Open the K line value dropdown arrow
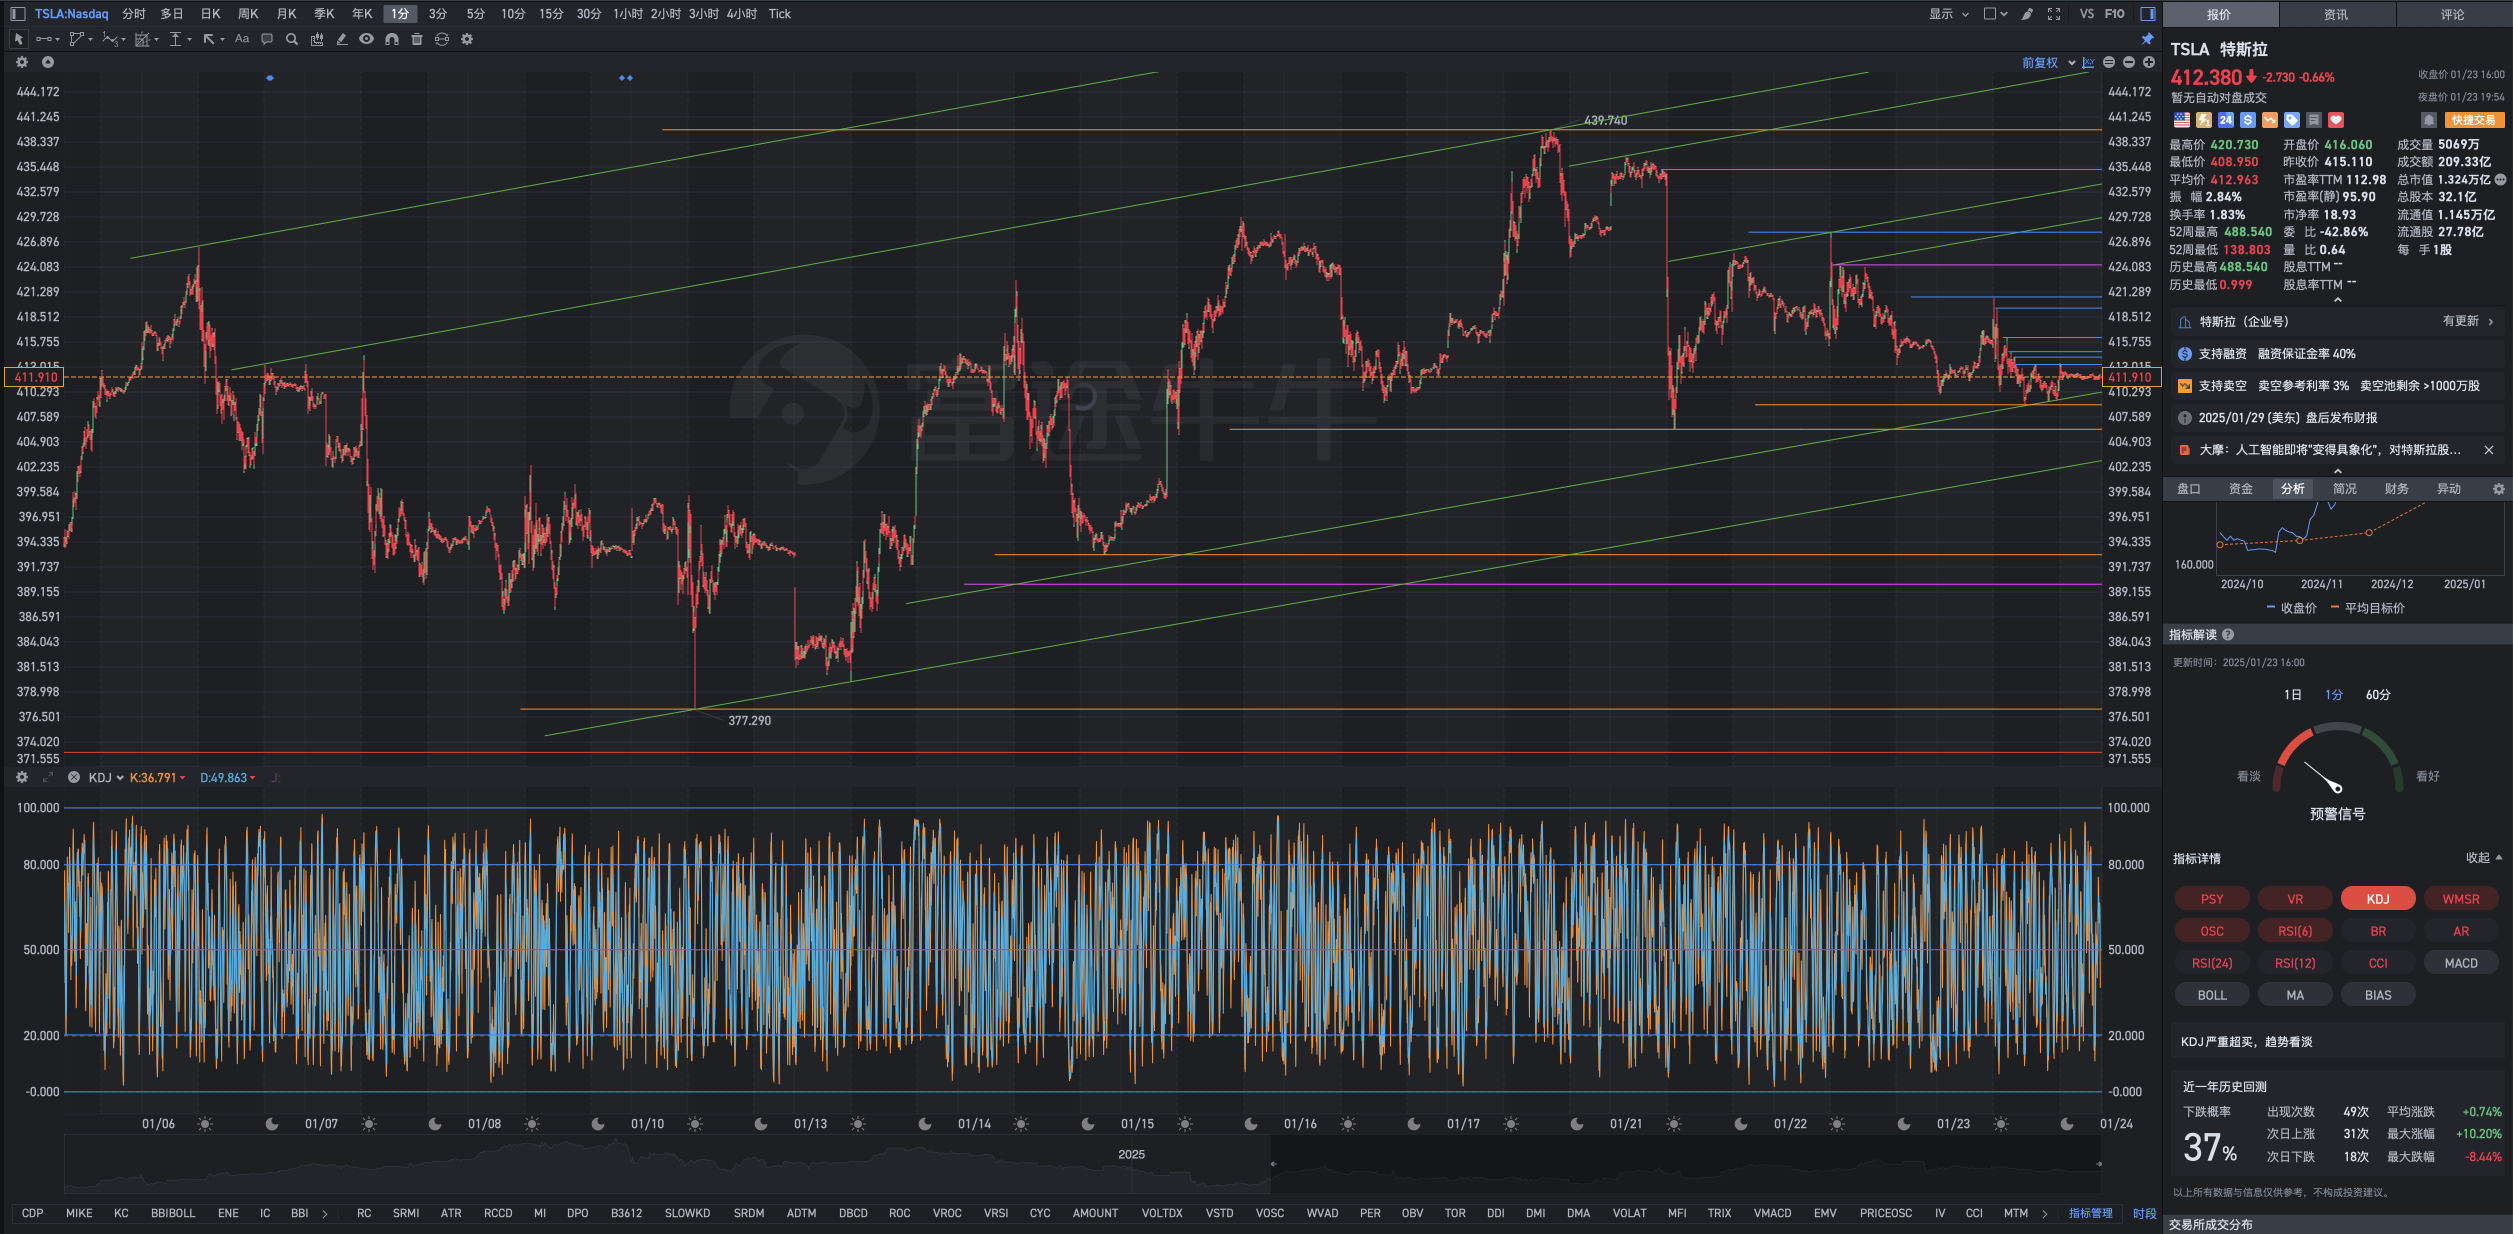 coord(183,778)
